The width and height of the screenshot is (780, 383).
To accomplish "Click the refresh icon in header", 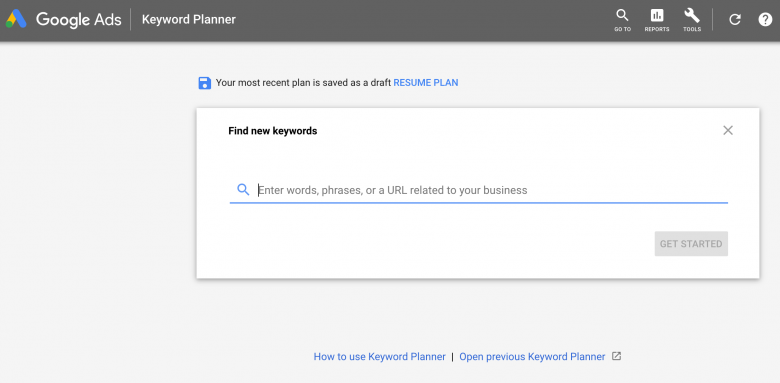I will [735, 20].
